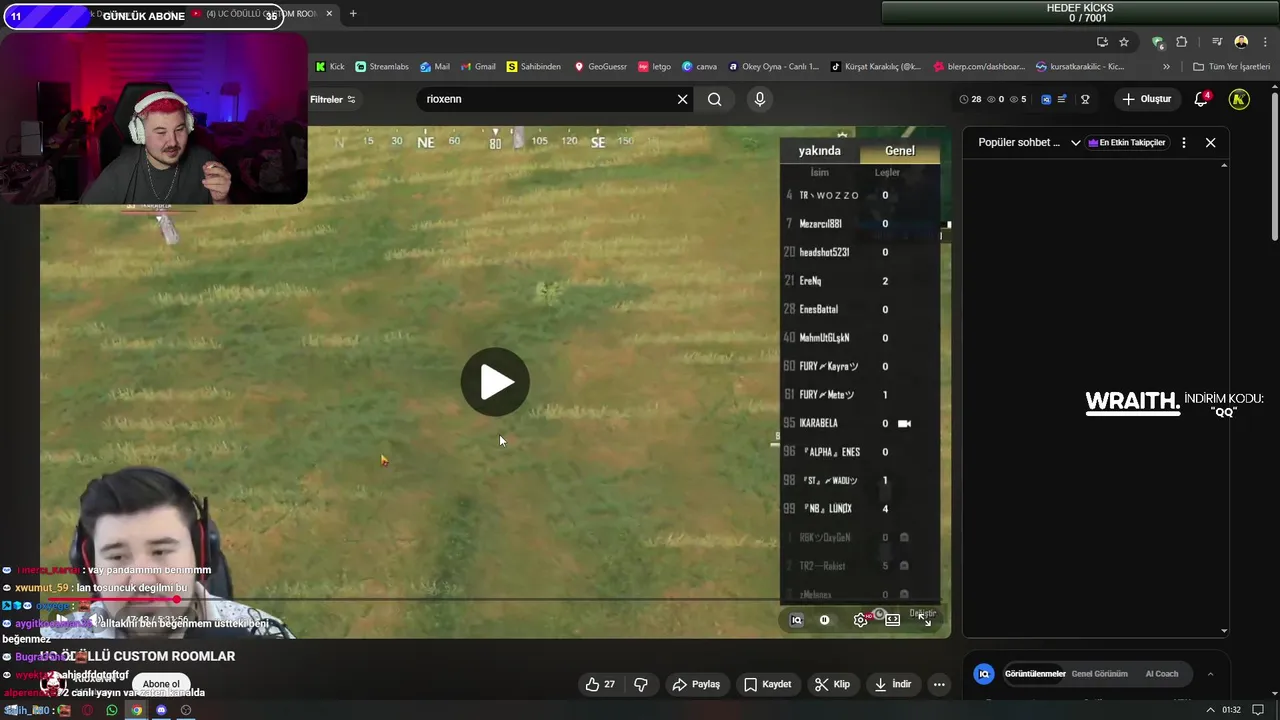Open the Oluştur create menu
Screen dimensions: 1280x720
pyautogui.click(x=1147, y=99)
